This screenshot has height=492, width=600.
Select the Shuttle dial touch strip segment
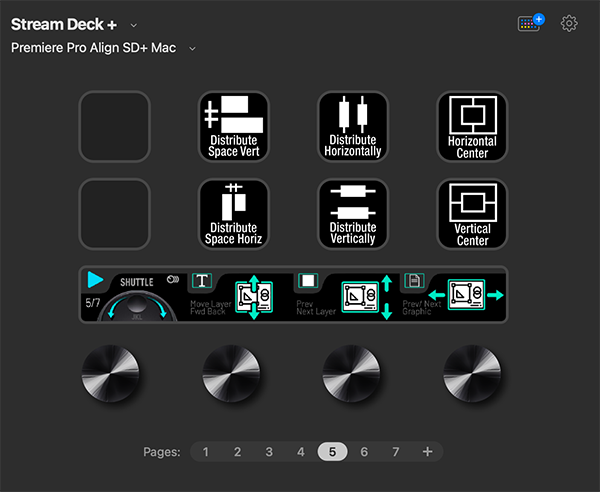click(x=134, y=295)
